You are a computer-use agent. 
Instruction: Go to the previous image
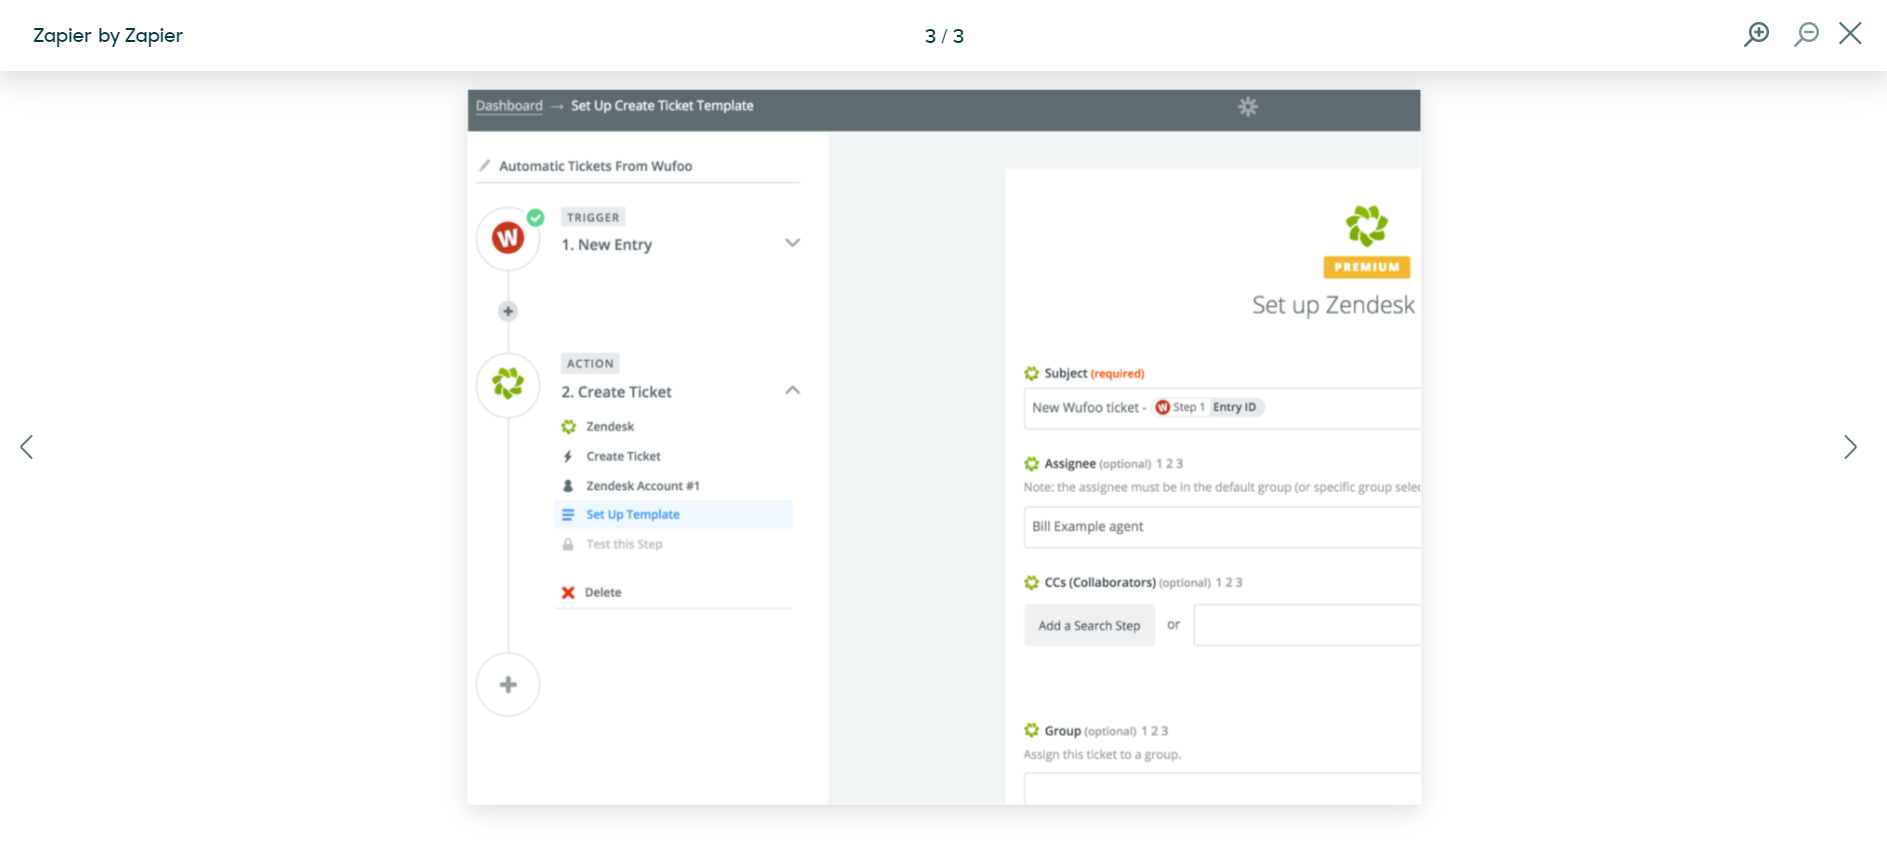click(x=27, y=447)
